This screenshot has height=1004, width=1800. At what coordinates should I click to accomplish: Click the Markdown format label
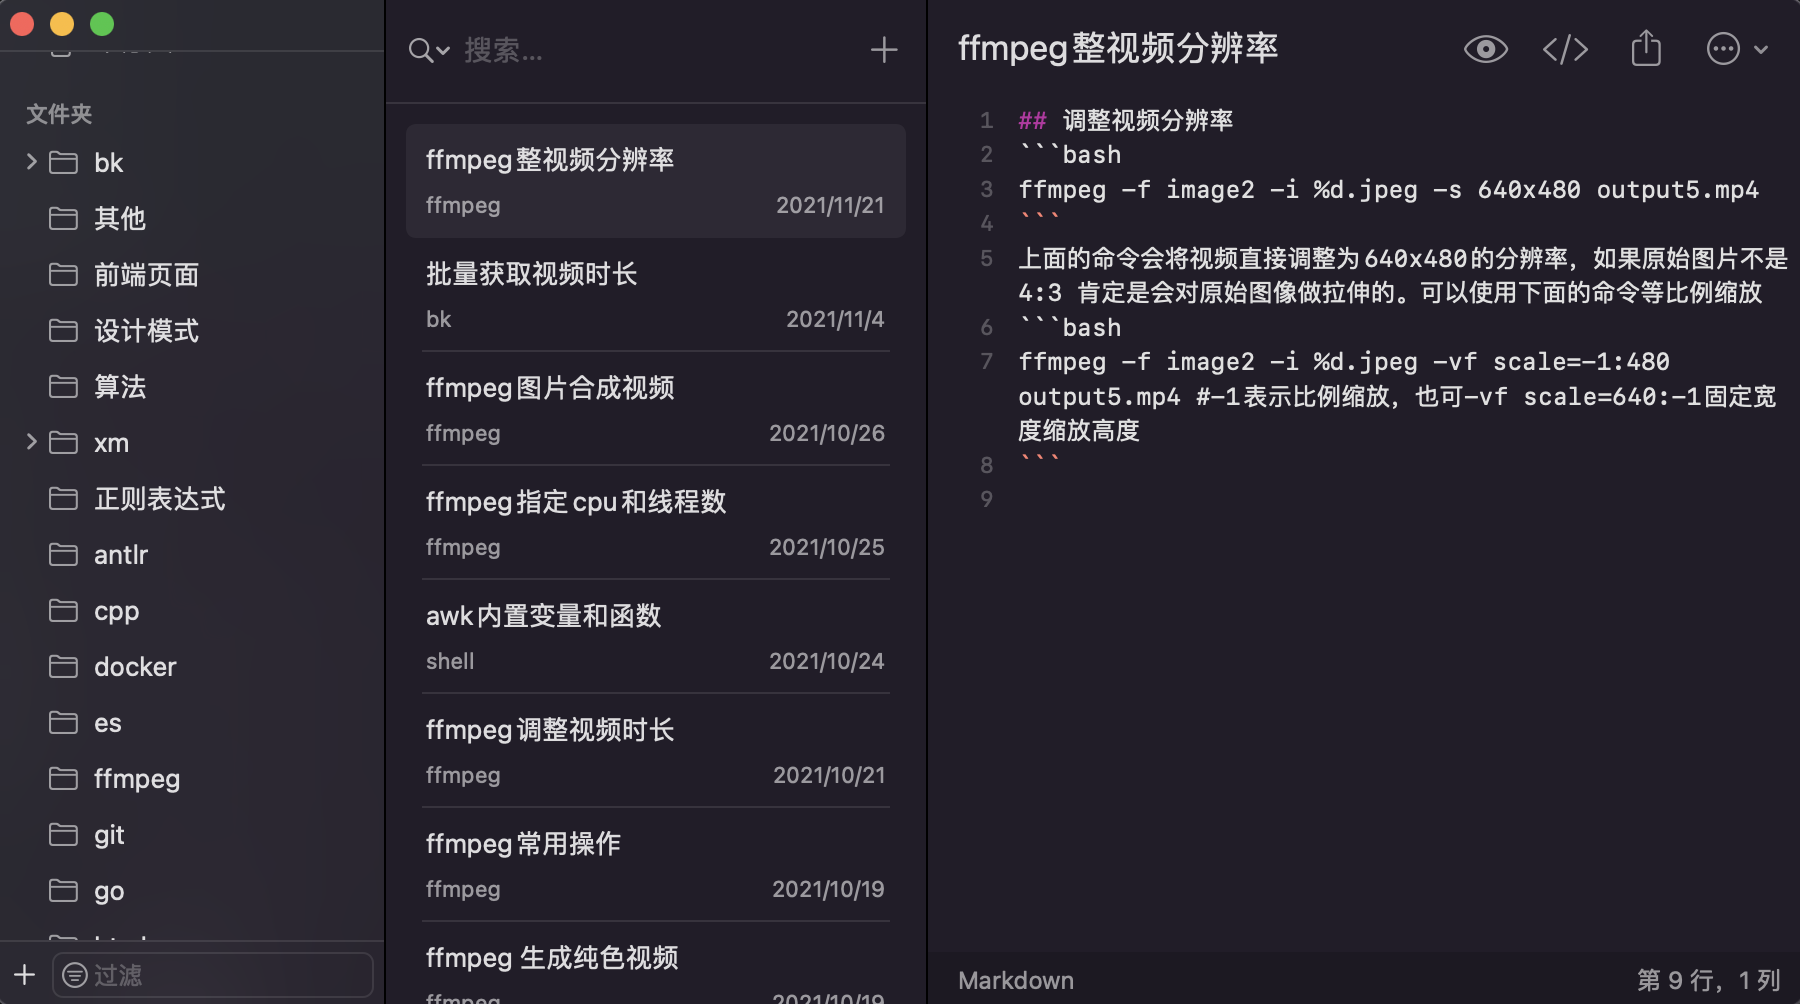pos(1015,980)
